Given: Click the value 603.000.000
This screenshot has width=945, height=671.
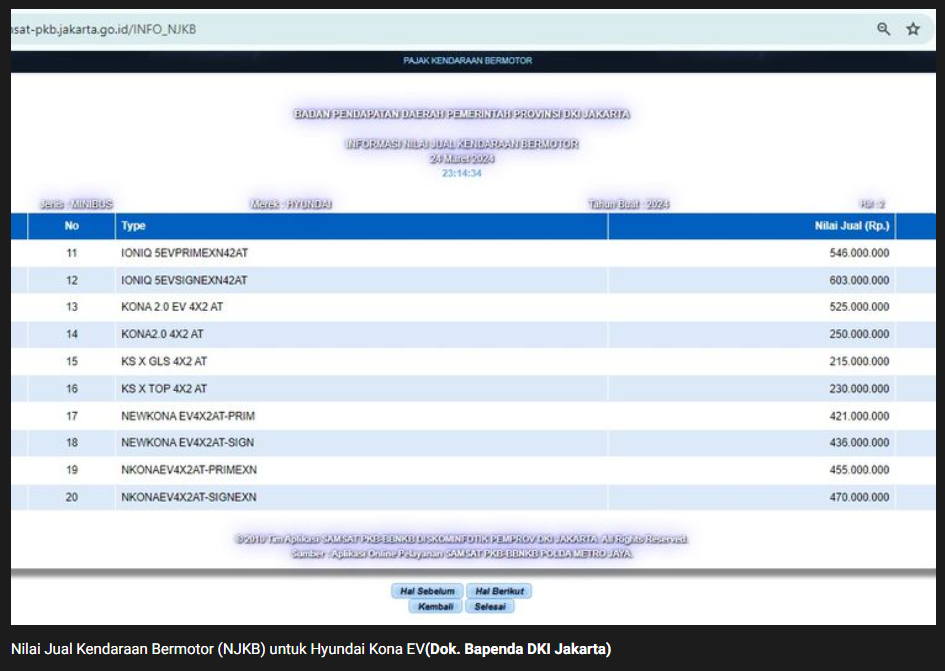Looking at the screenshot, I should (x=859, y=280).
